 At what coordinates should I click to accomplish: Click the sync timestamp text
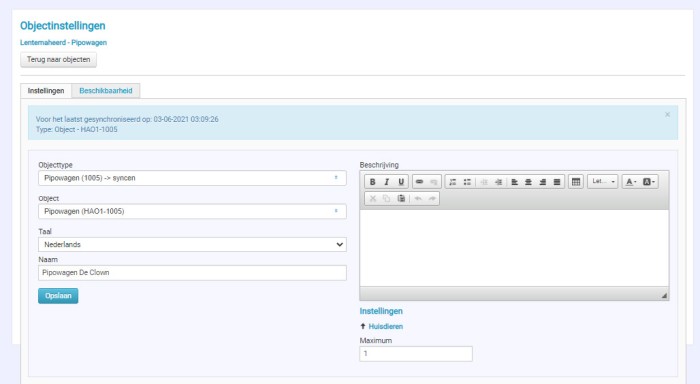click(x=127, y=119)
